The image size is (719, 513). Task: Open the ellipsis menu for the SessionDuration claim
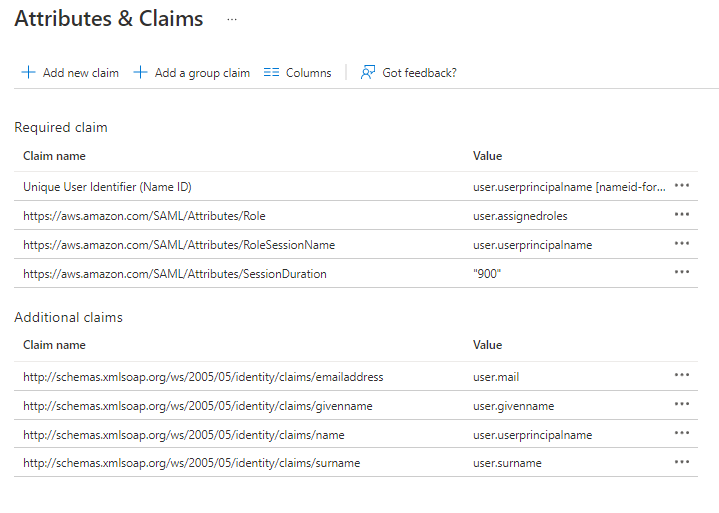click(x=682, y=273)
